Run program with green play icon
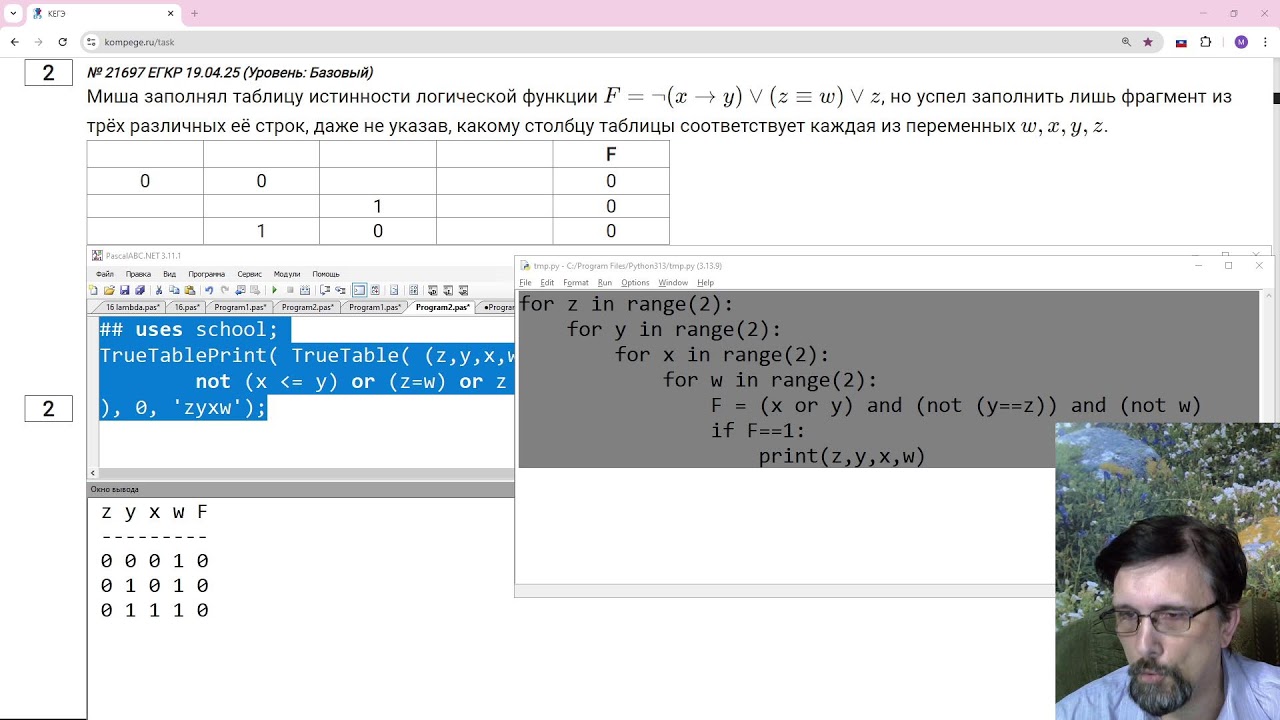 (x=274, y=290)
